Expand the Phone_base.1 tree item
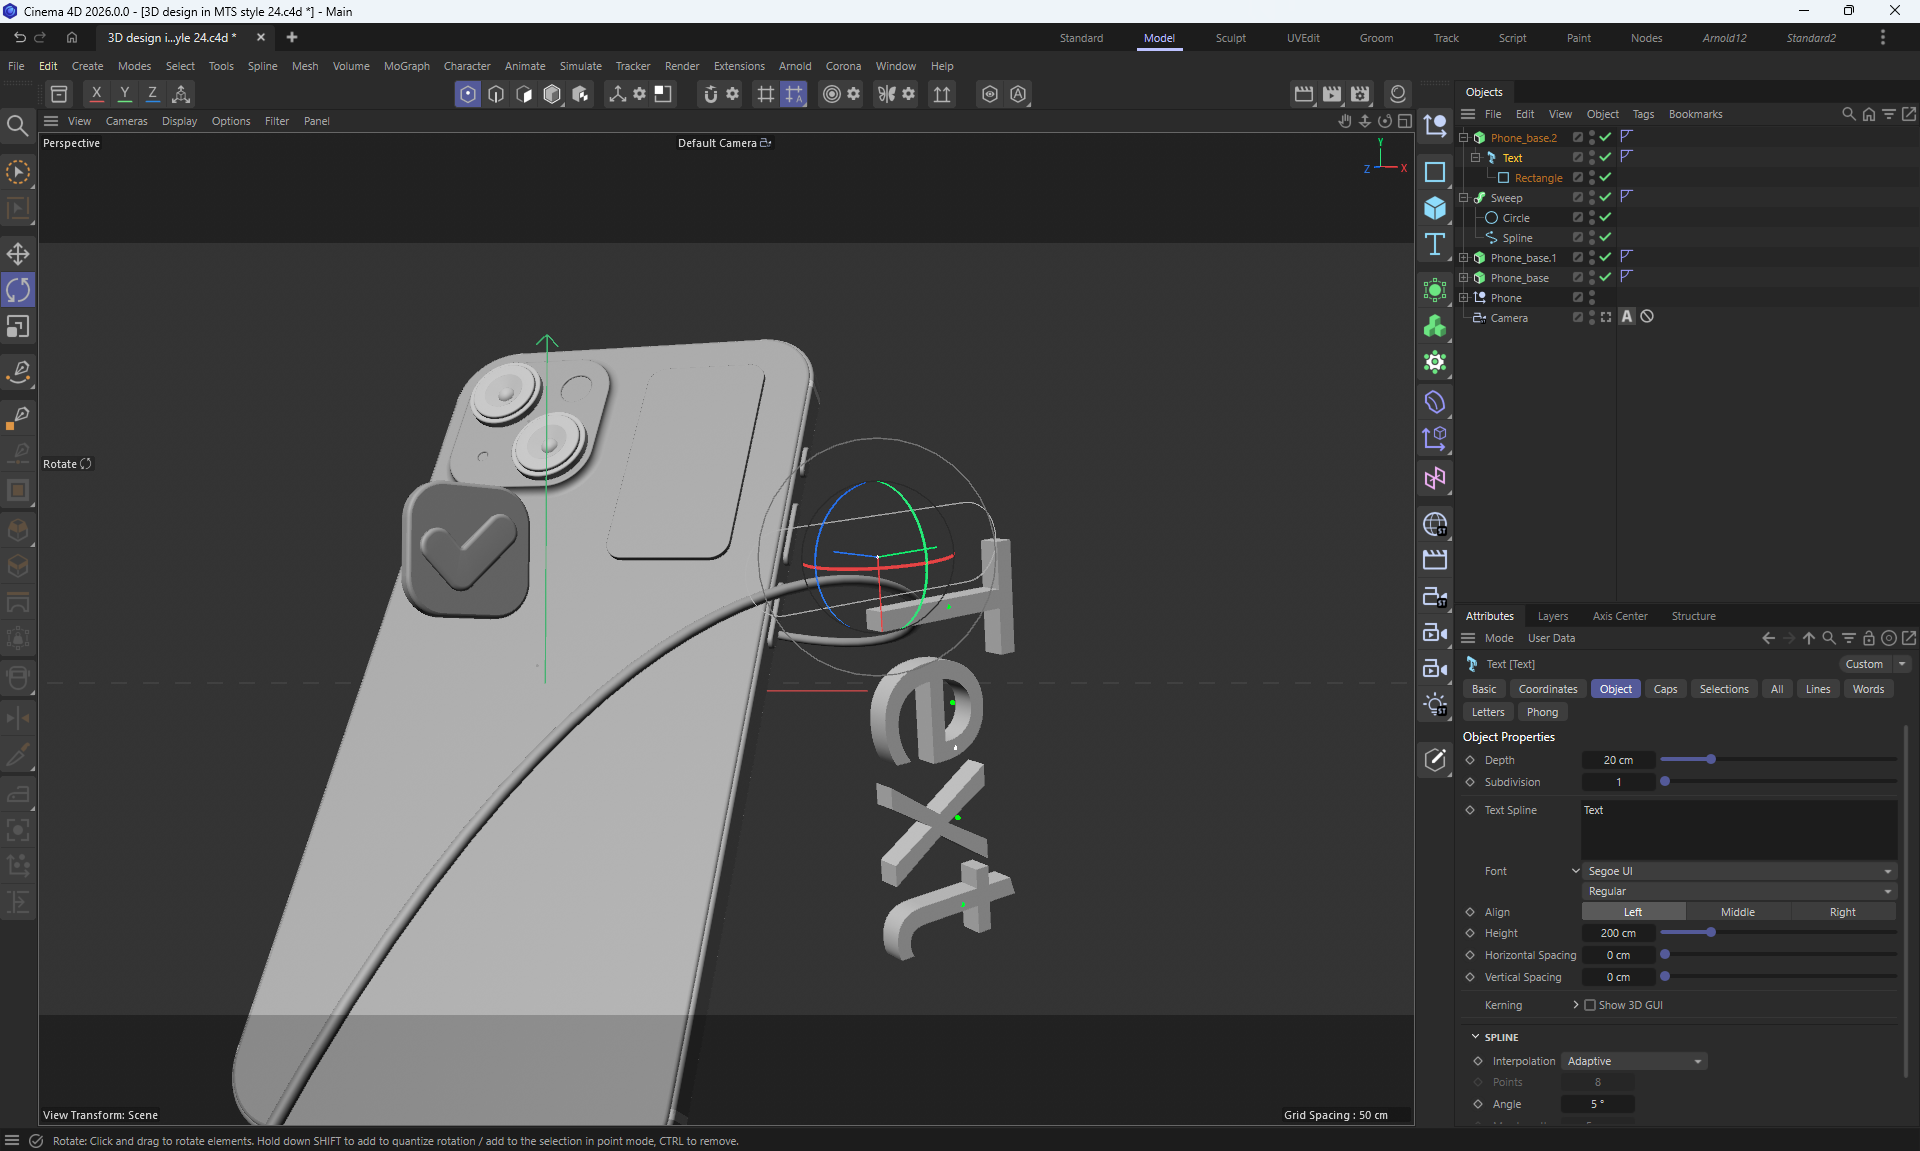Image resolution: width=1920 pixels, height=1151 pixels. tap(1464, 258)
